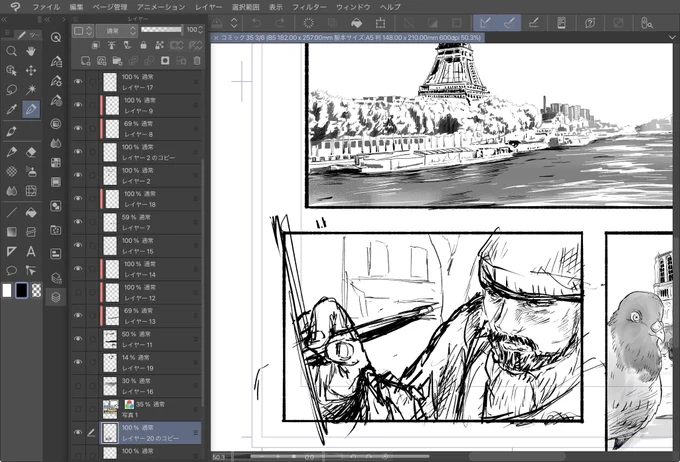Click the Fill icon in command bar
Image resolution: width=680 pixels, height=462 pixels.
(x=356, y=23)
